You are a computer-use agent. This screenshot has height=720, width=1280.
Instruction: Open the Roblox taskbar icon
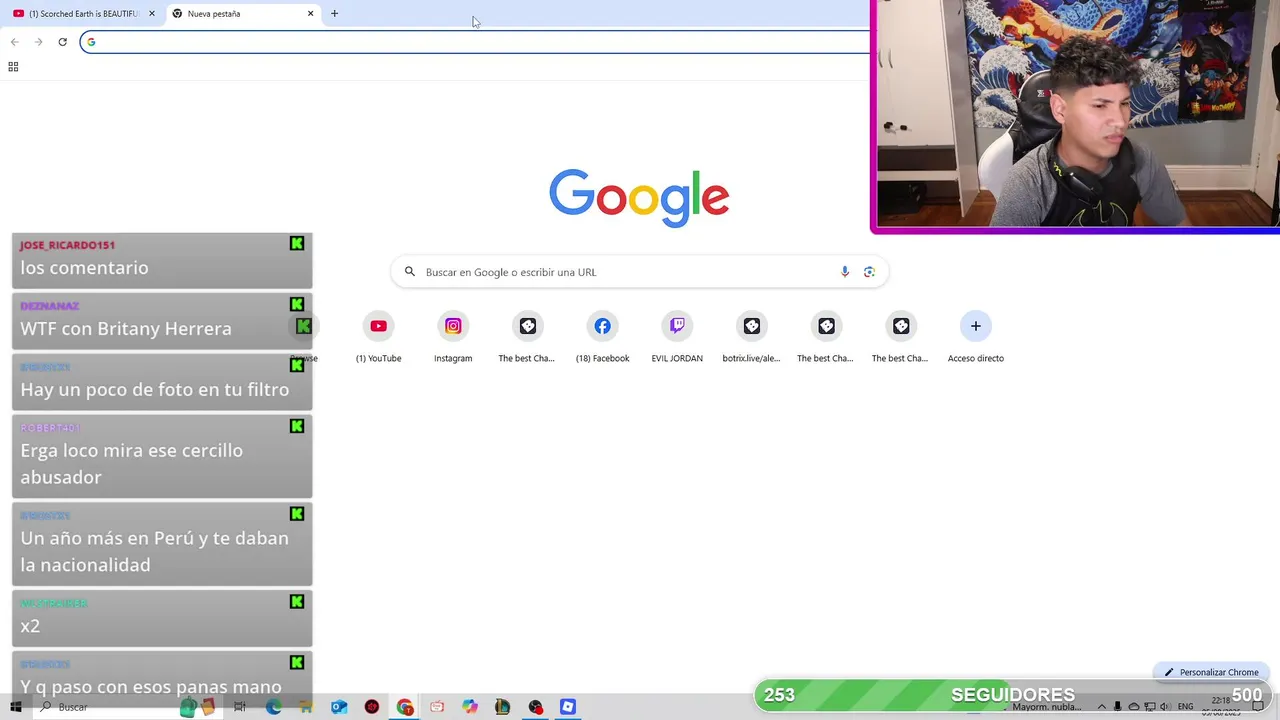[568, 707]
